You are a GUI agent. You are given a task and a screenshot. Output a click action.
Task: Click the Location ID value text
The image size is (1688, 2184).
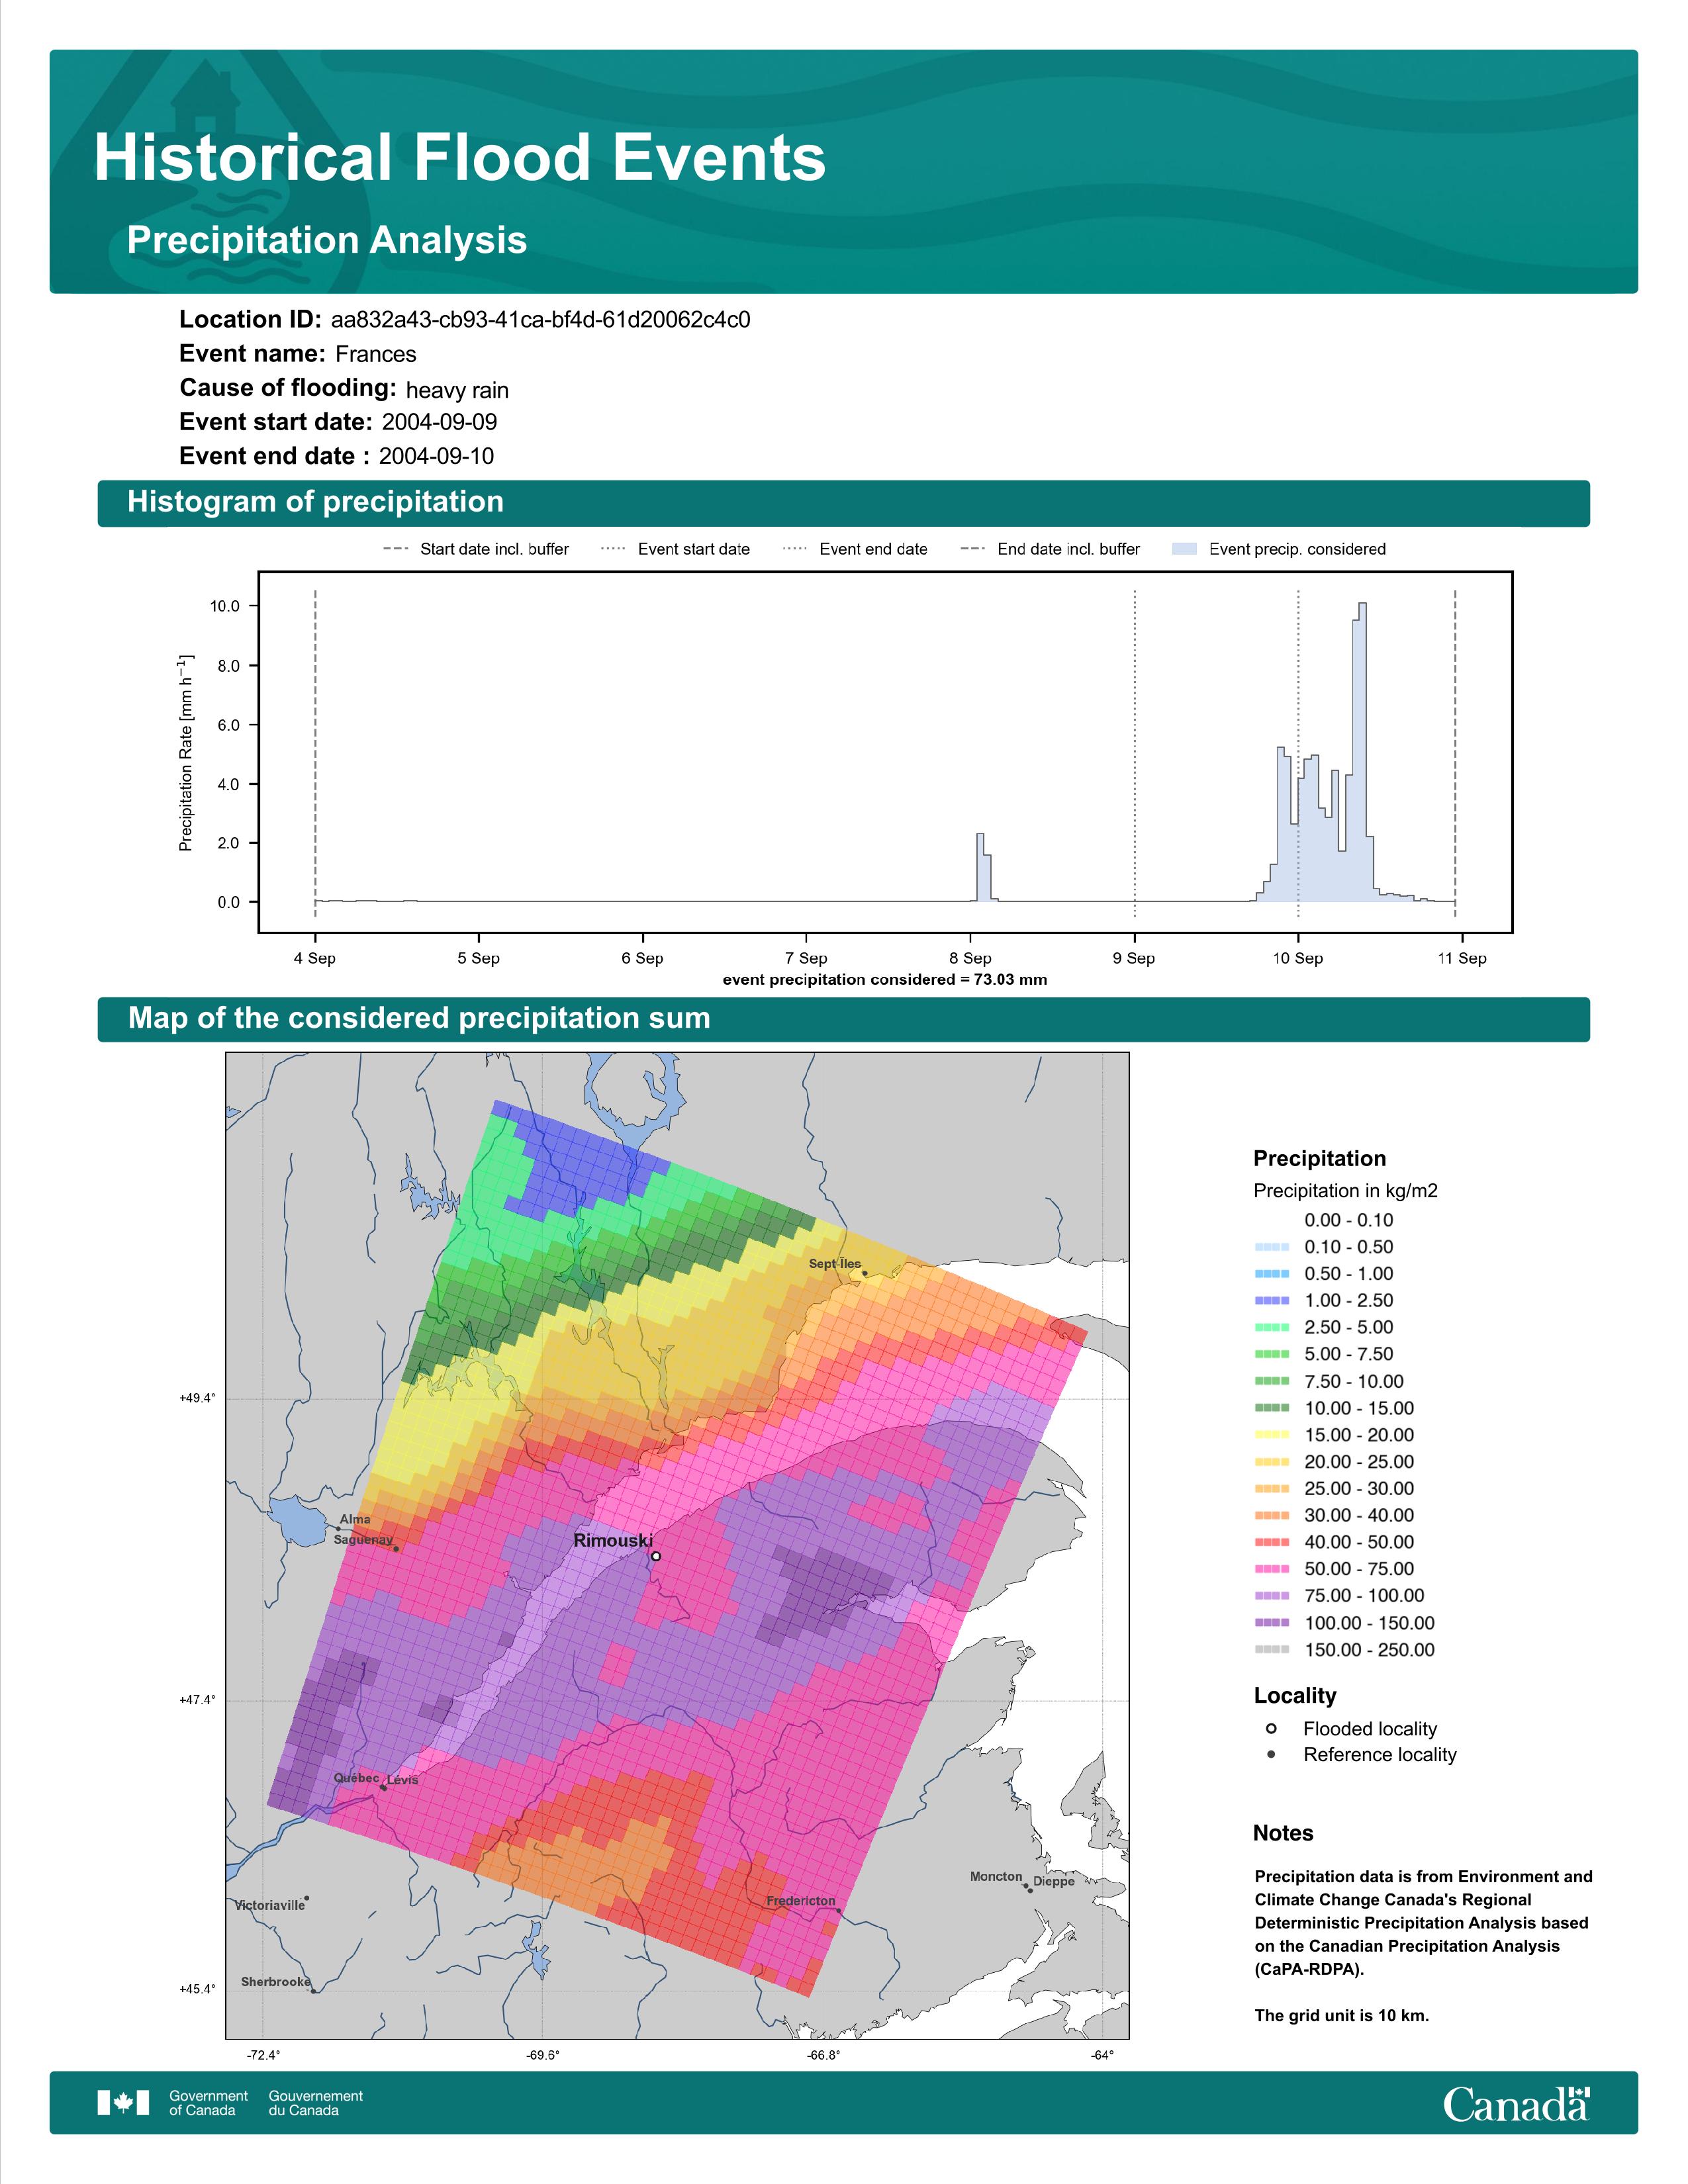[540, 320]
